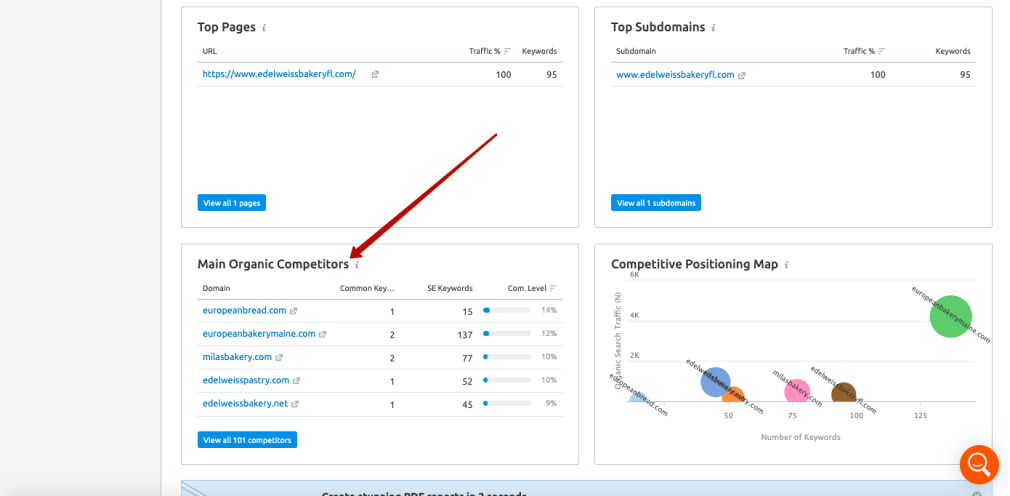Click View all 1 pages button
Screen dimensions: 1010x496
[x=232, y=203]
